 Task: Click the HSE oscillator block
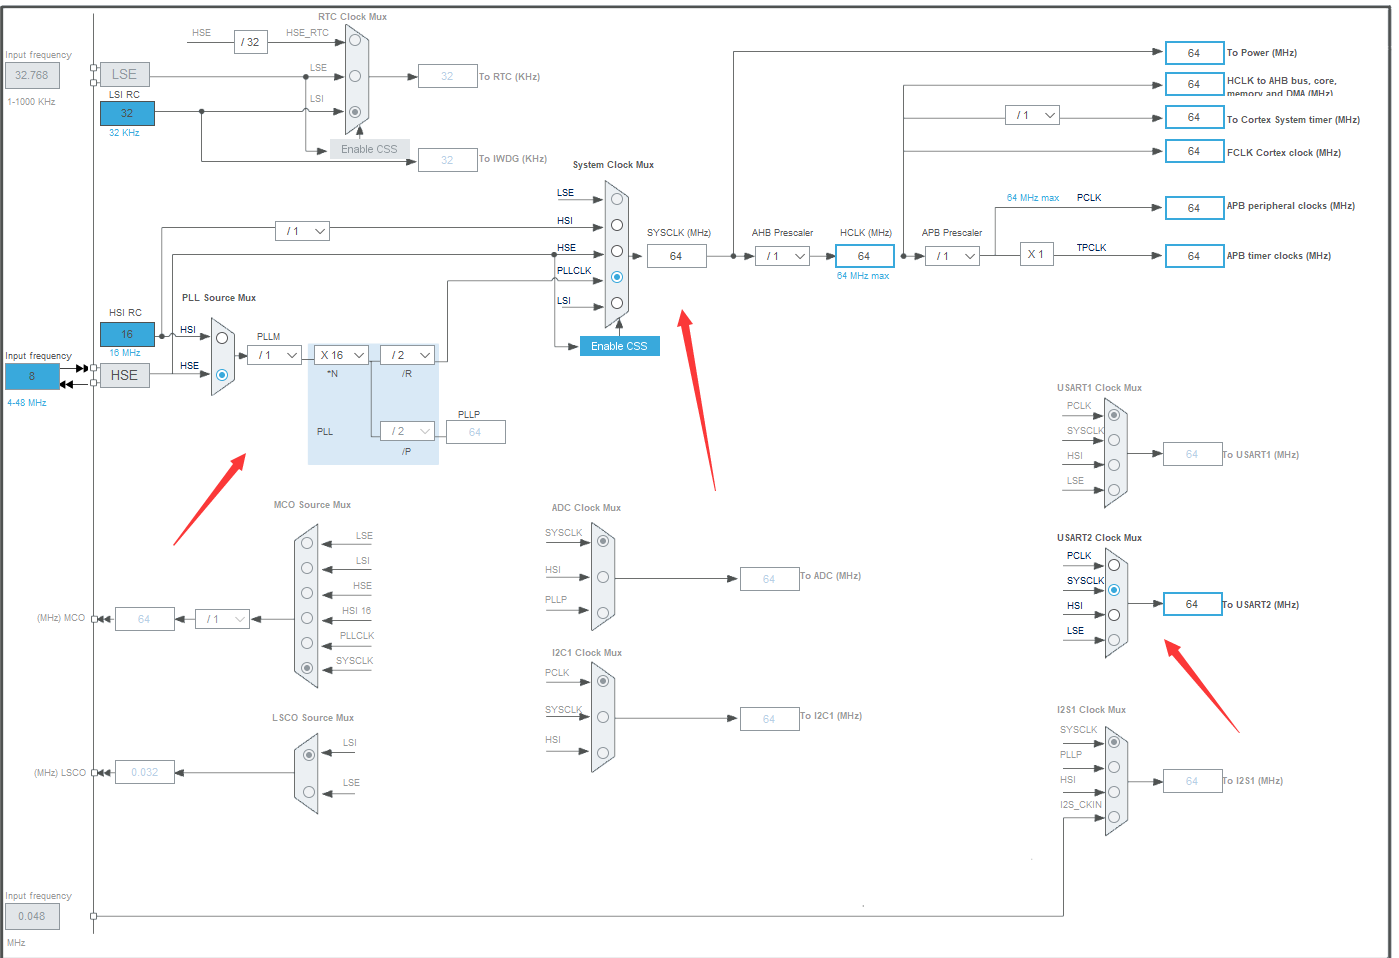coord(124,375)
